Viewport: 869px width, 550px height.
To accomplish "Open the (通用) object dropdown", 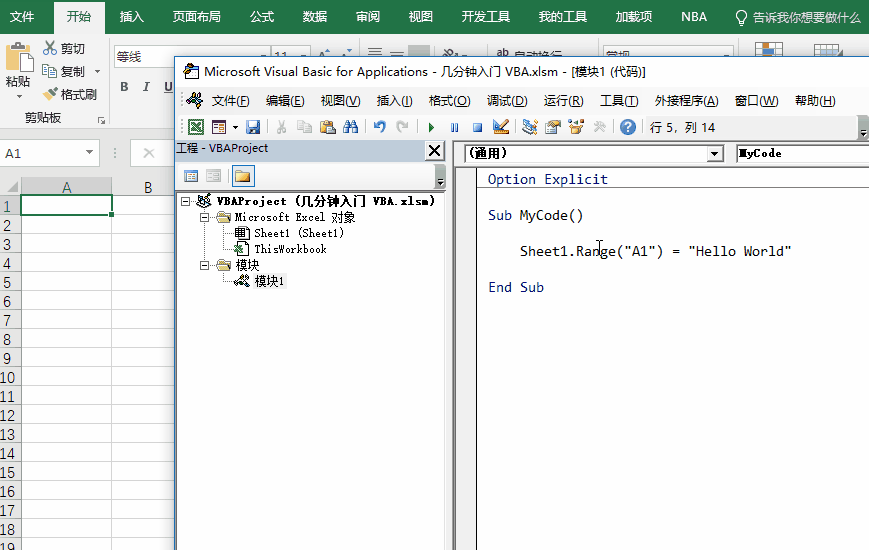I will 714,154.
